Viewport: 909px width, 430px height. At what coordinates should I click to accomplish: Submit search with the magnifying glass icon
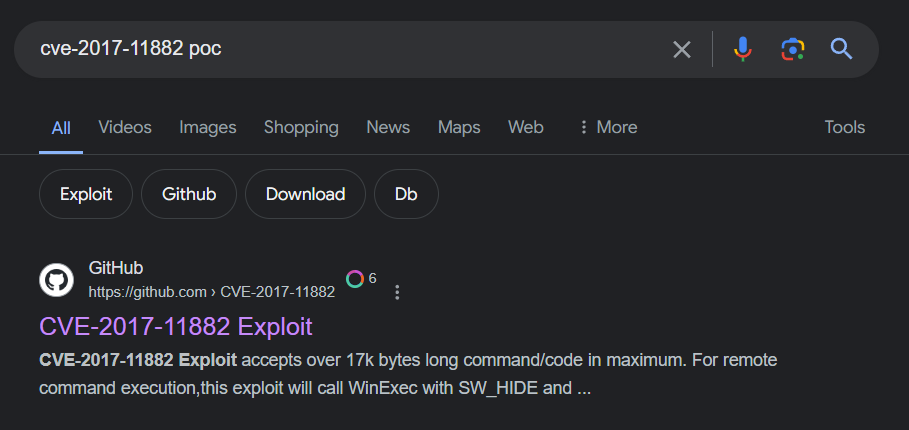click(x=841, y=49)
